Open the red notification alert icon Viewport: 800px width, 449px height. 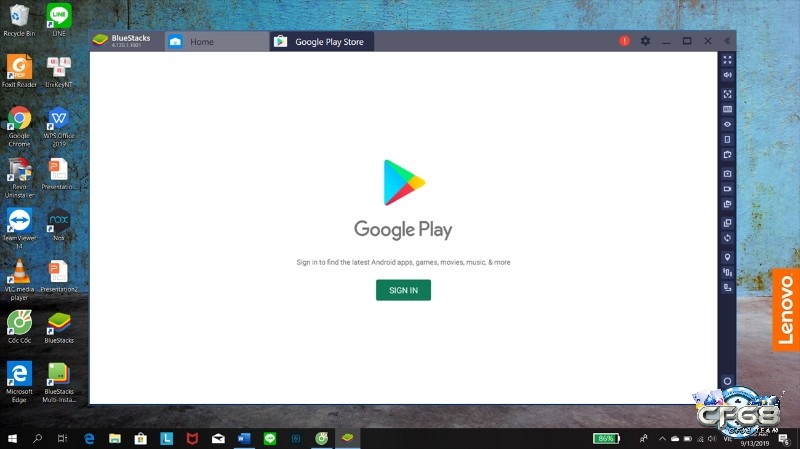tap(624, 41)
